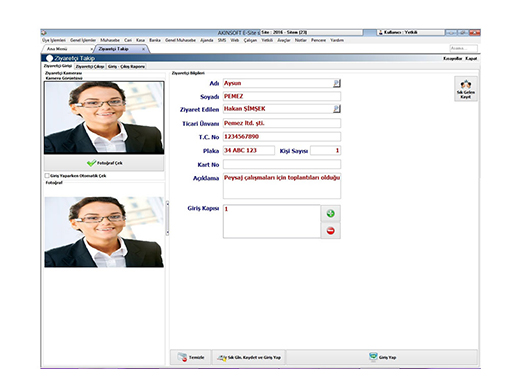Viewport: 510px width, 380px height.
Task: Click the Plaka input field
Action: pyautogui.click(x=249, y=151)
